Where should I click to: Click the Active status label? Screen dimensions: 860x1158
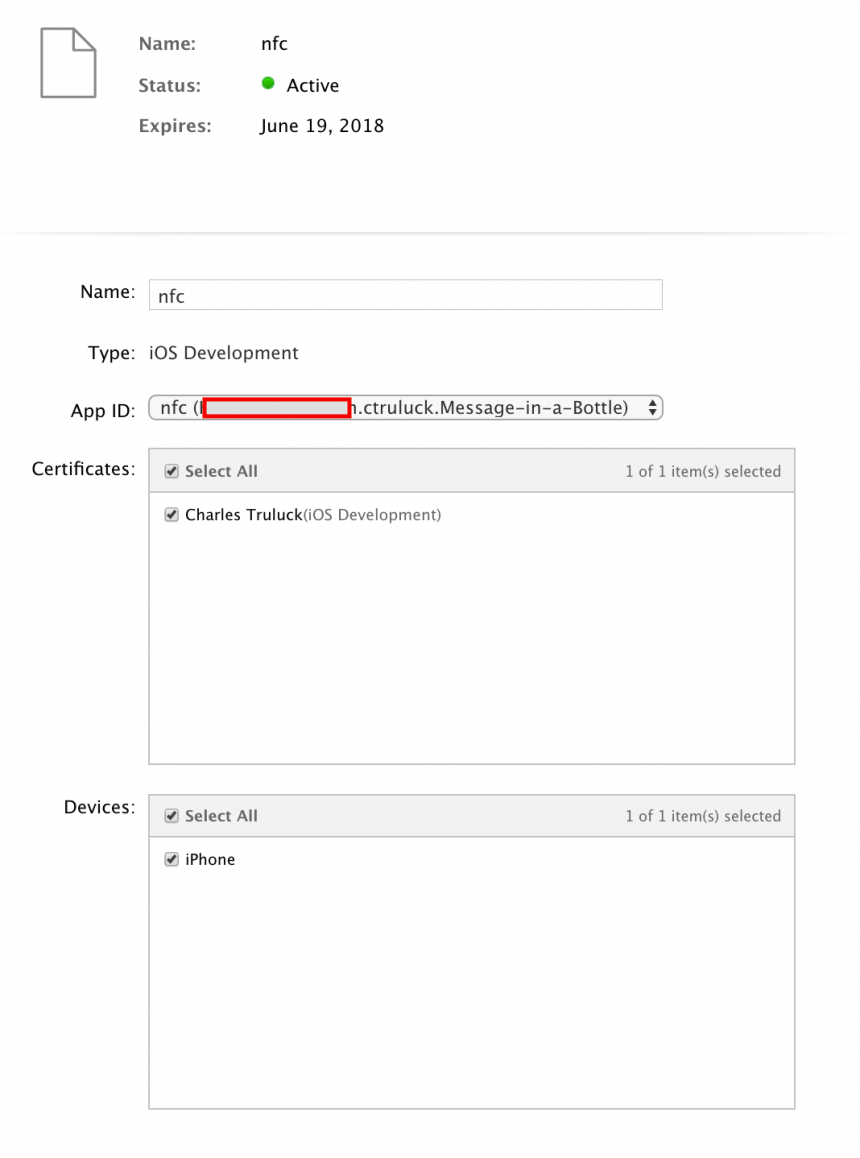(314, 85)
